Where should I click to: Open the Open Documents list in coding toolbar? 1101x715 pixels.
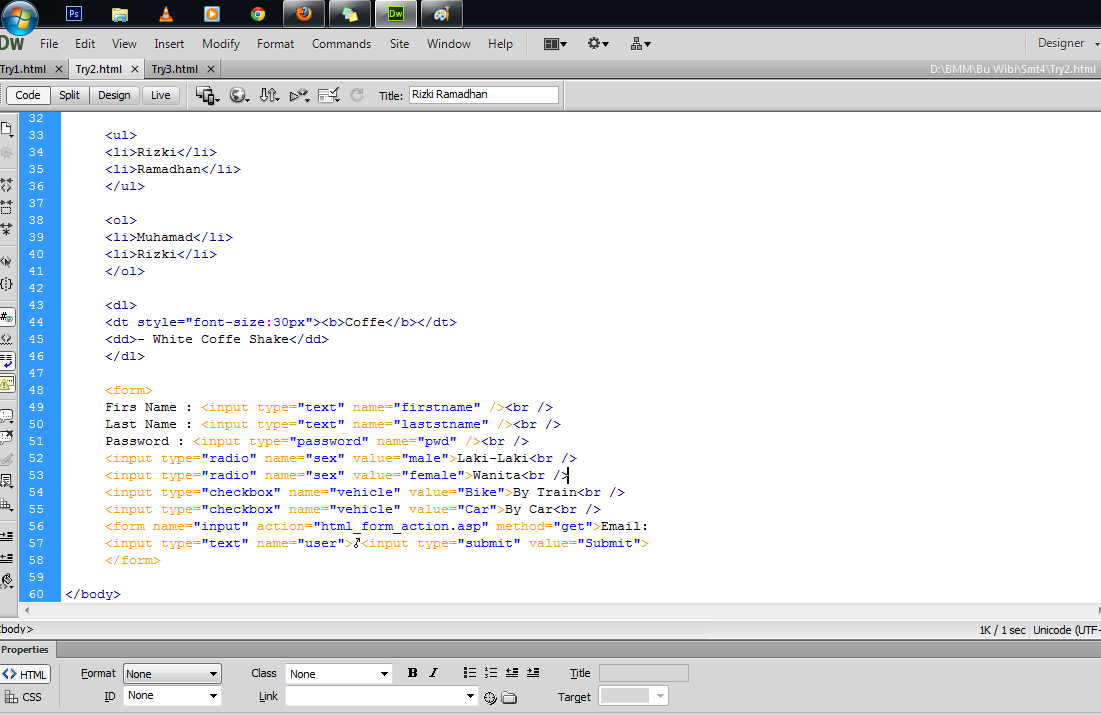coord(6,129)
